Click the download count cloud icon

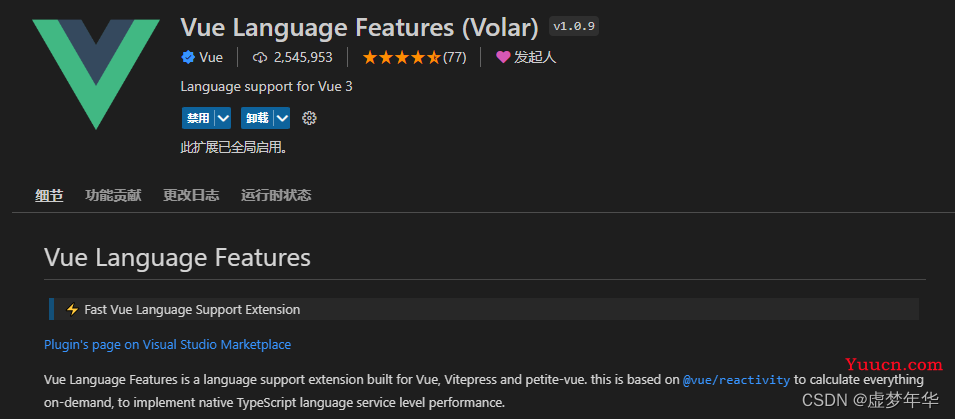pos(259,57)
